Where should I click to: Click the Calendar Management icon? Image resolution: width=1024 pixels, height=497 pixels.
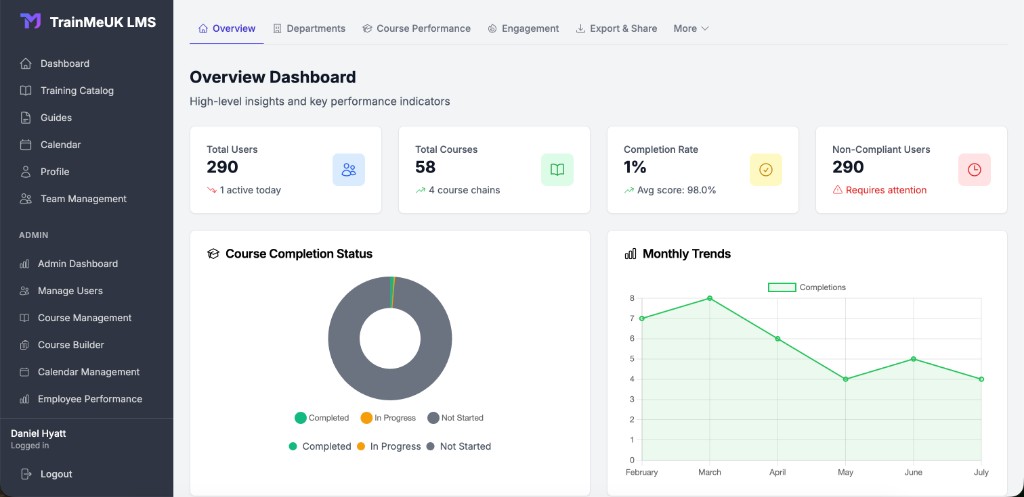point(24,372)
